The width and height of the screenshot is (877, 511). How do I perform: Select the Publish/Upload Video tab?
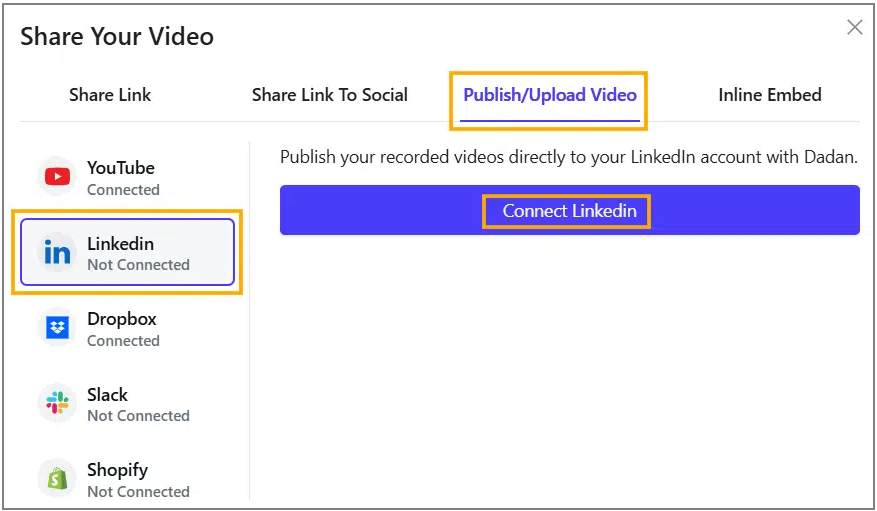click(x=550, y=95)
